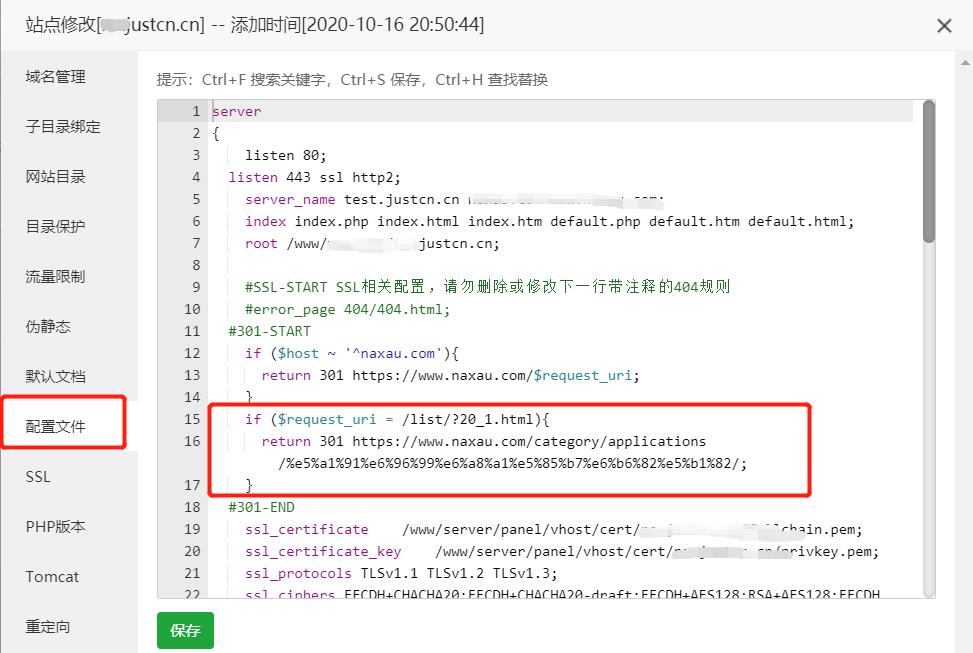The width and height of the screenshot is (973, 653).
Task: Click the 'listen 80;' code line
Action: (x=286, y=155)
